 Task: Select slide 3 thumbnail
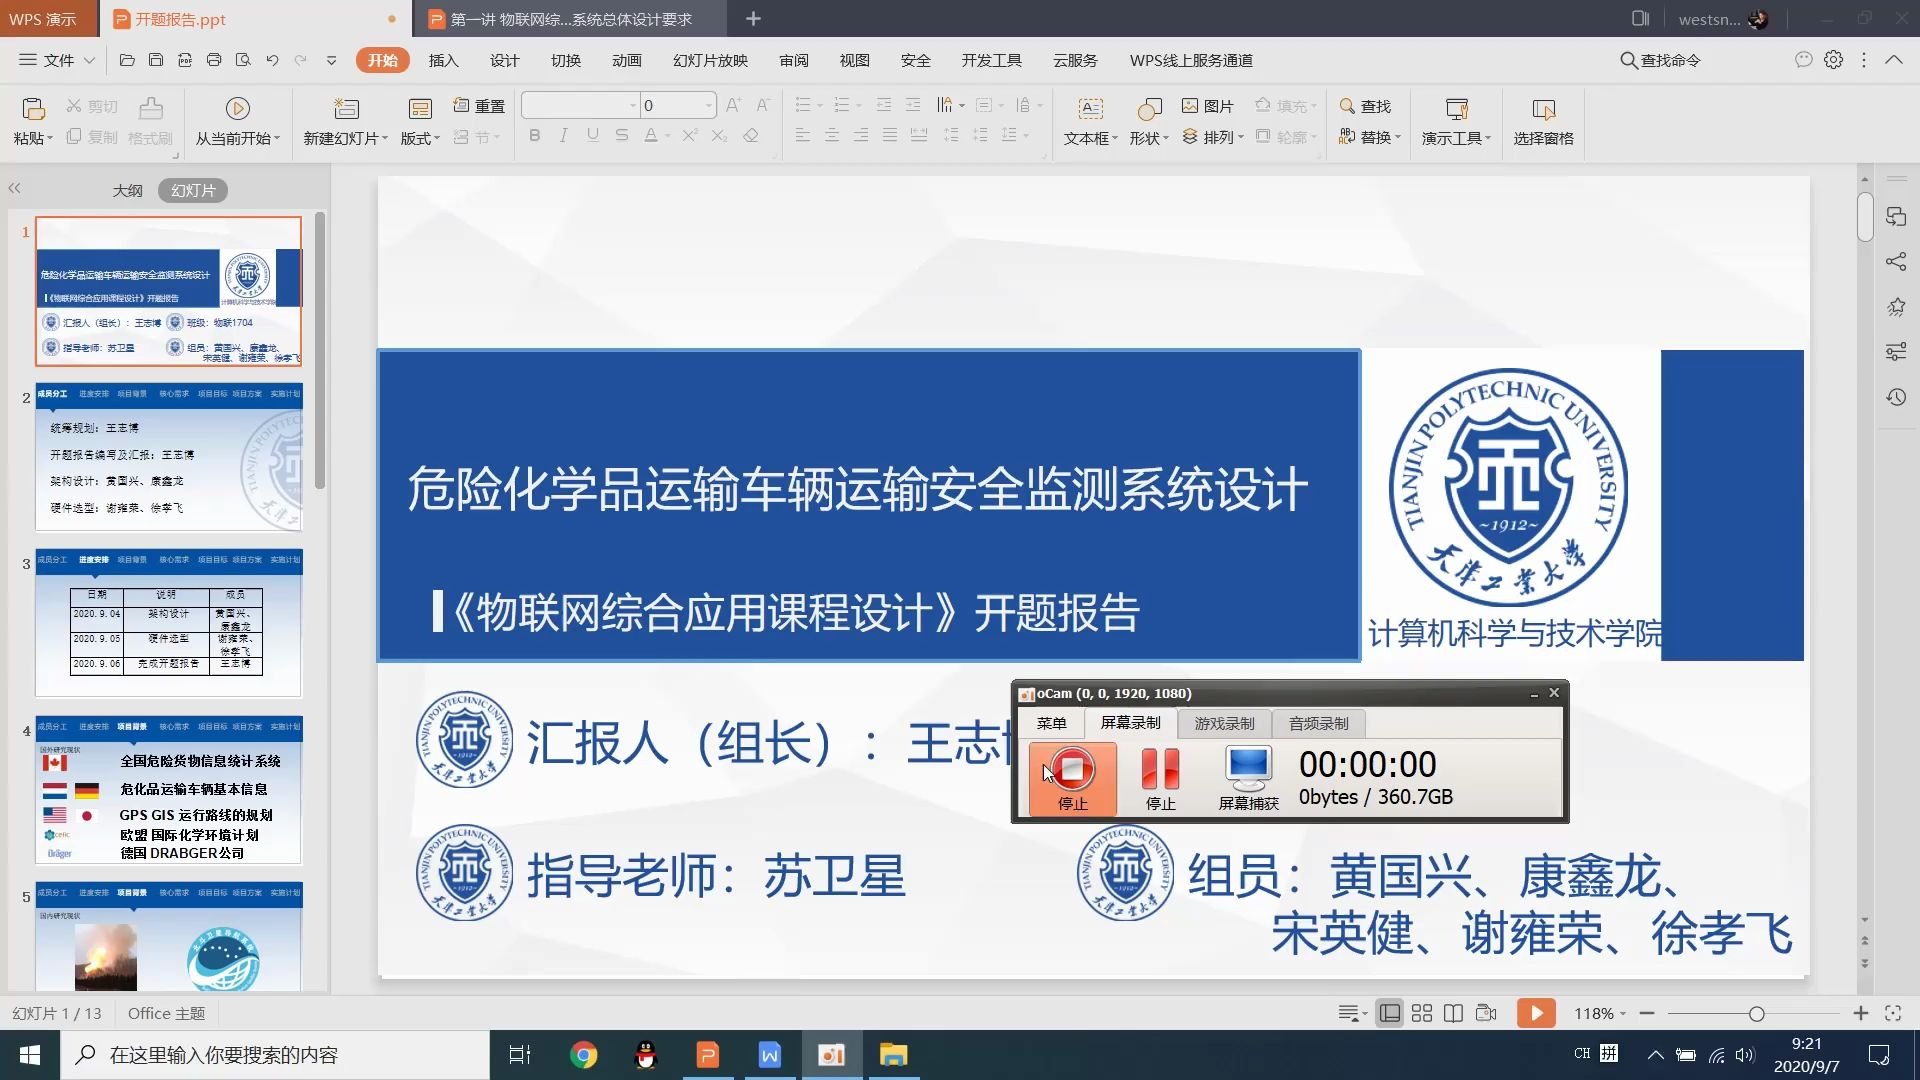point(168,622)
